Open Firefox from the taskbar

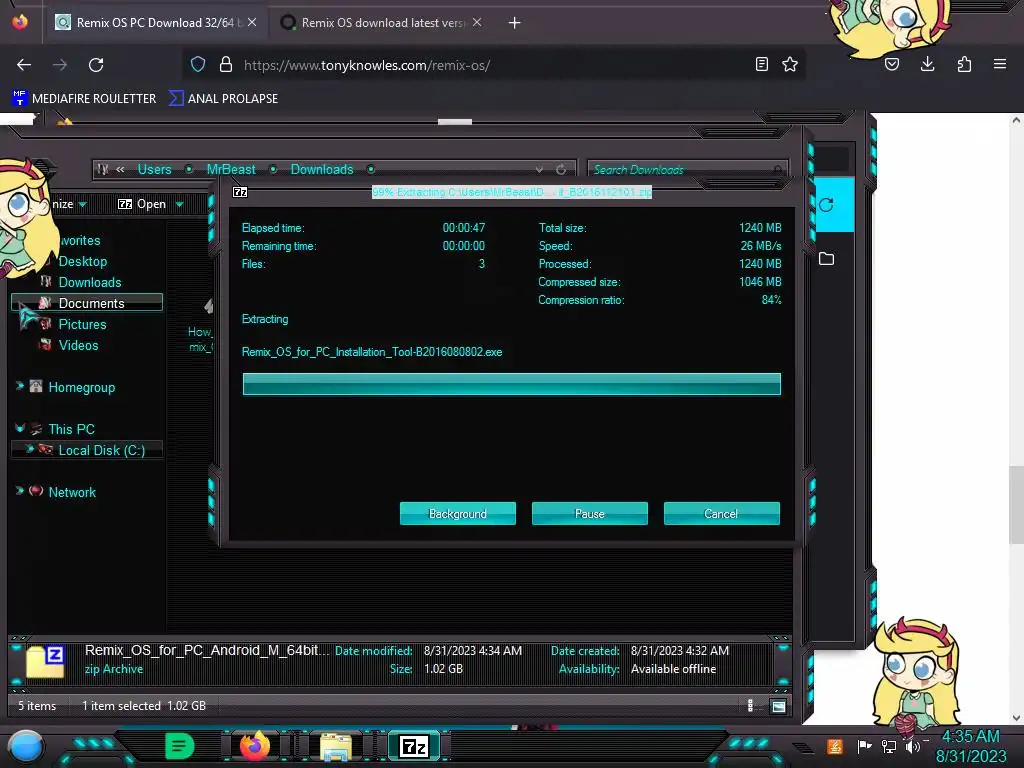(x=255, y=746)
